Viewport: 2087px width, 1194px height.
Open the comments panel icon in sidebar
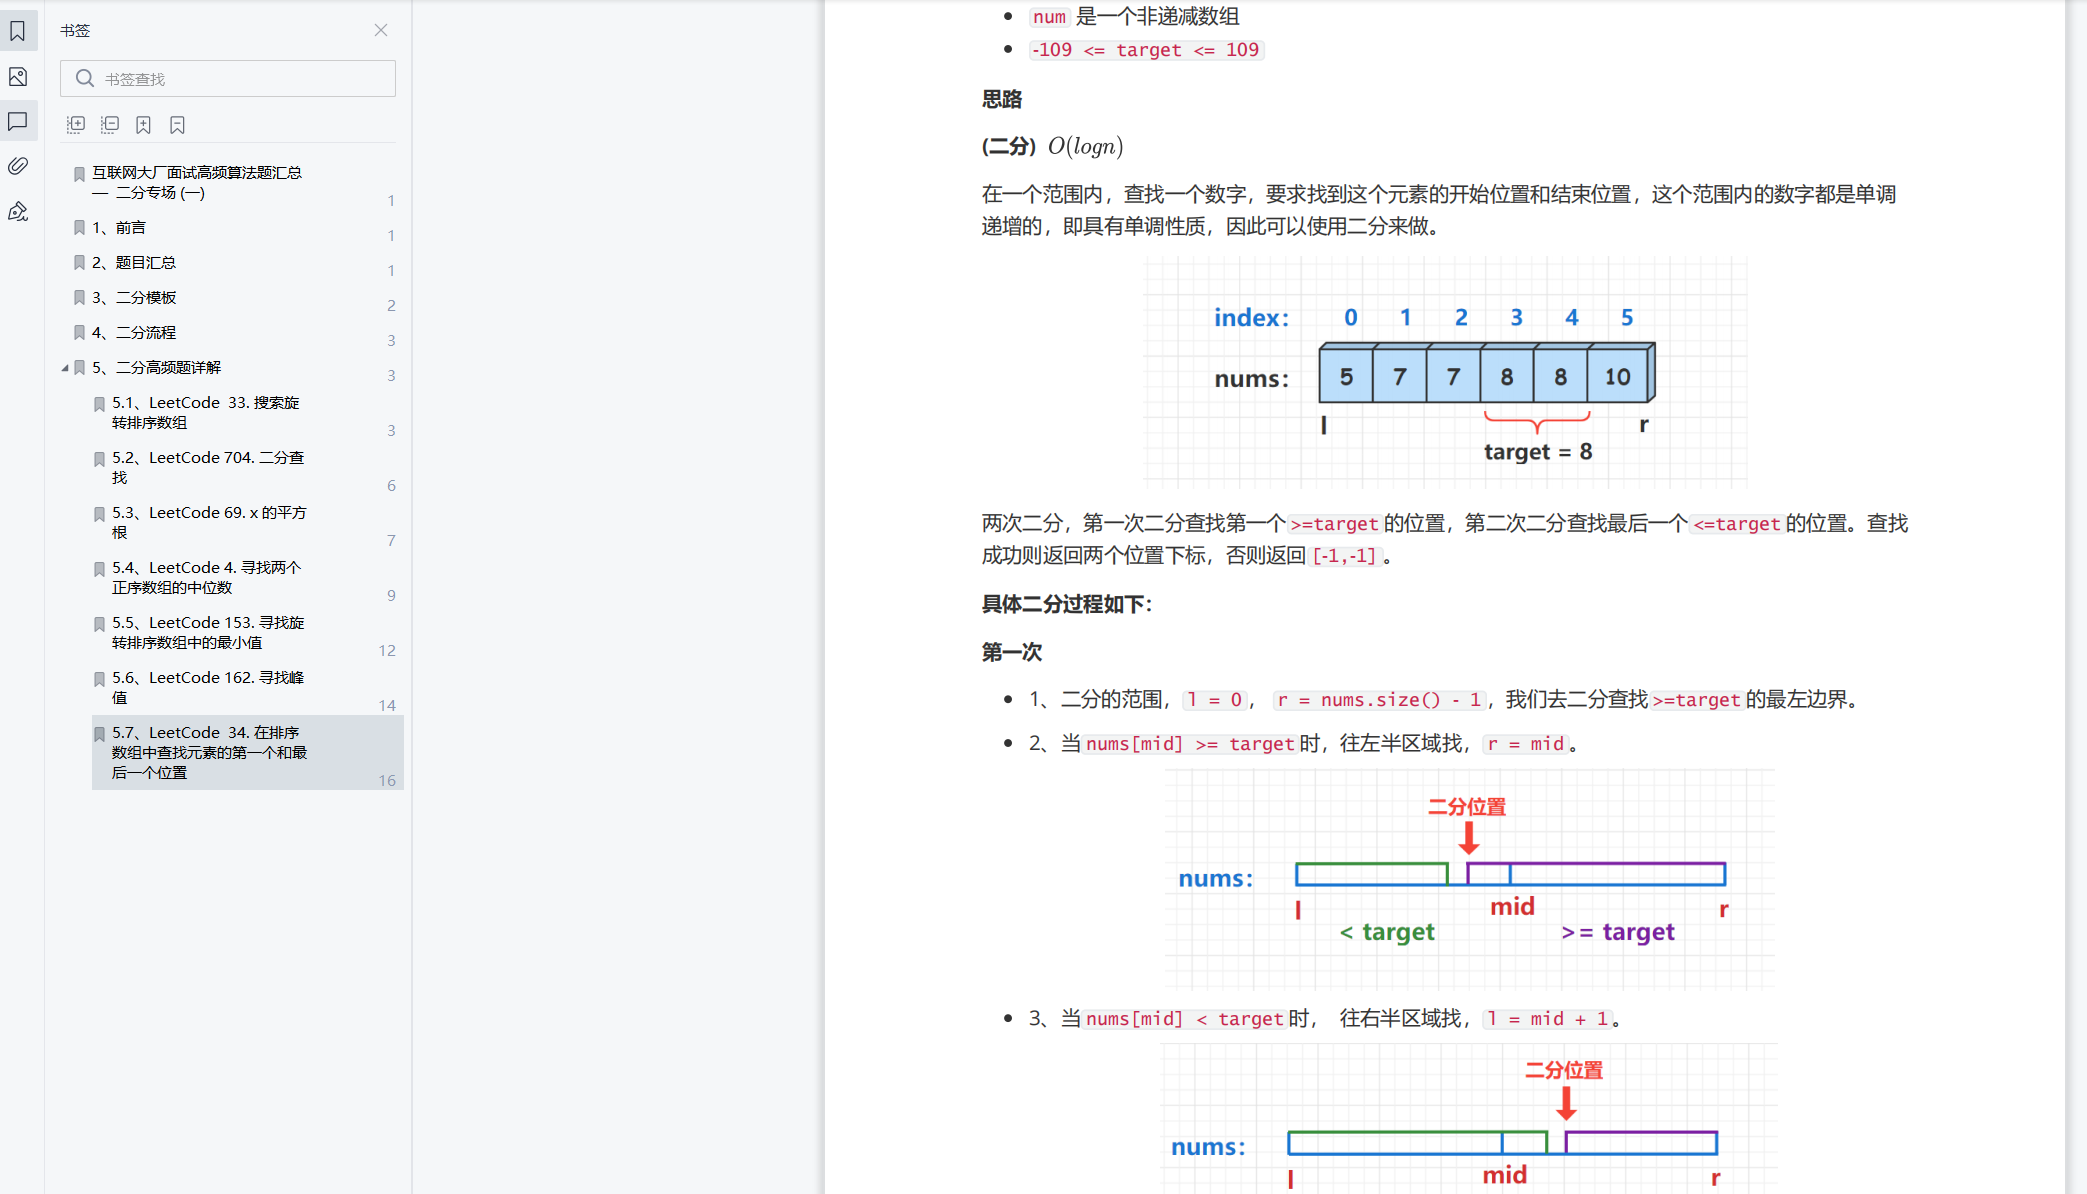18,121
